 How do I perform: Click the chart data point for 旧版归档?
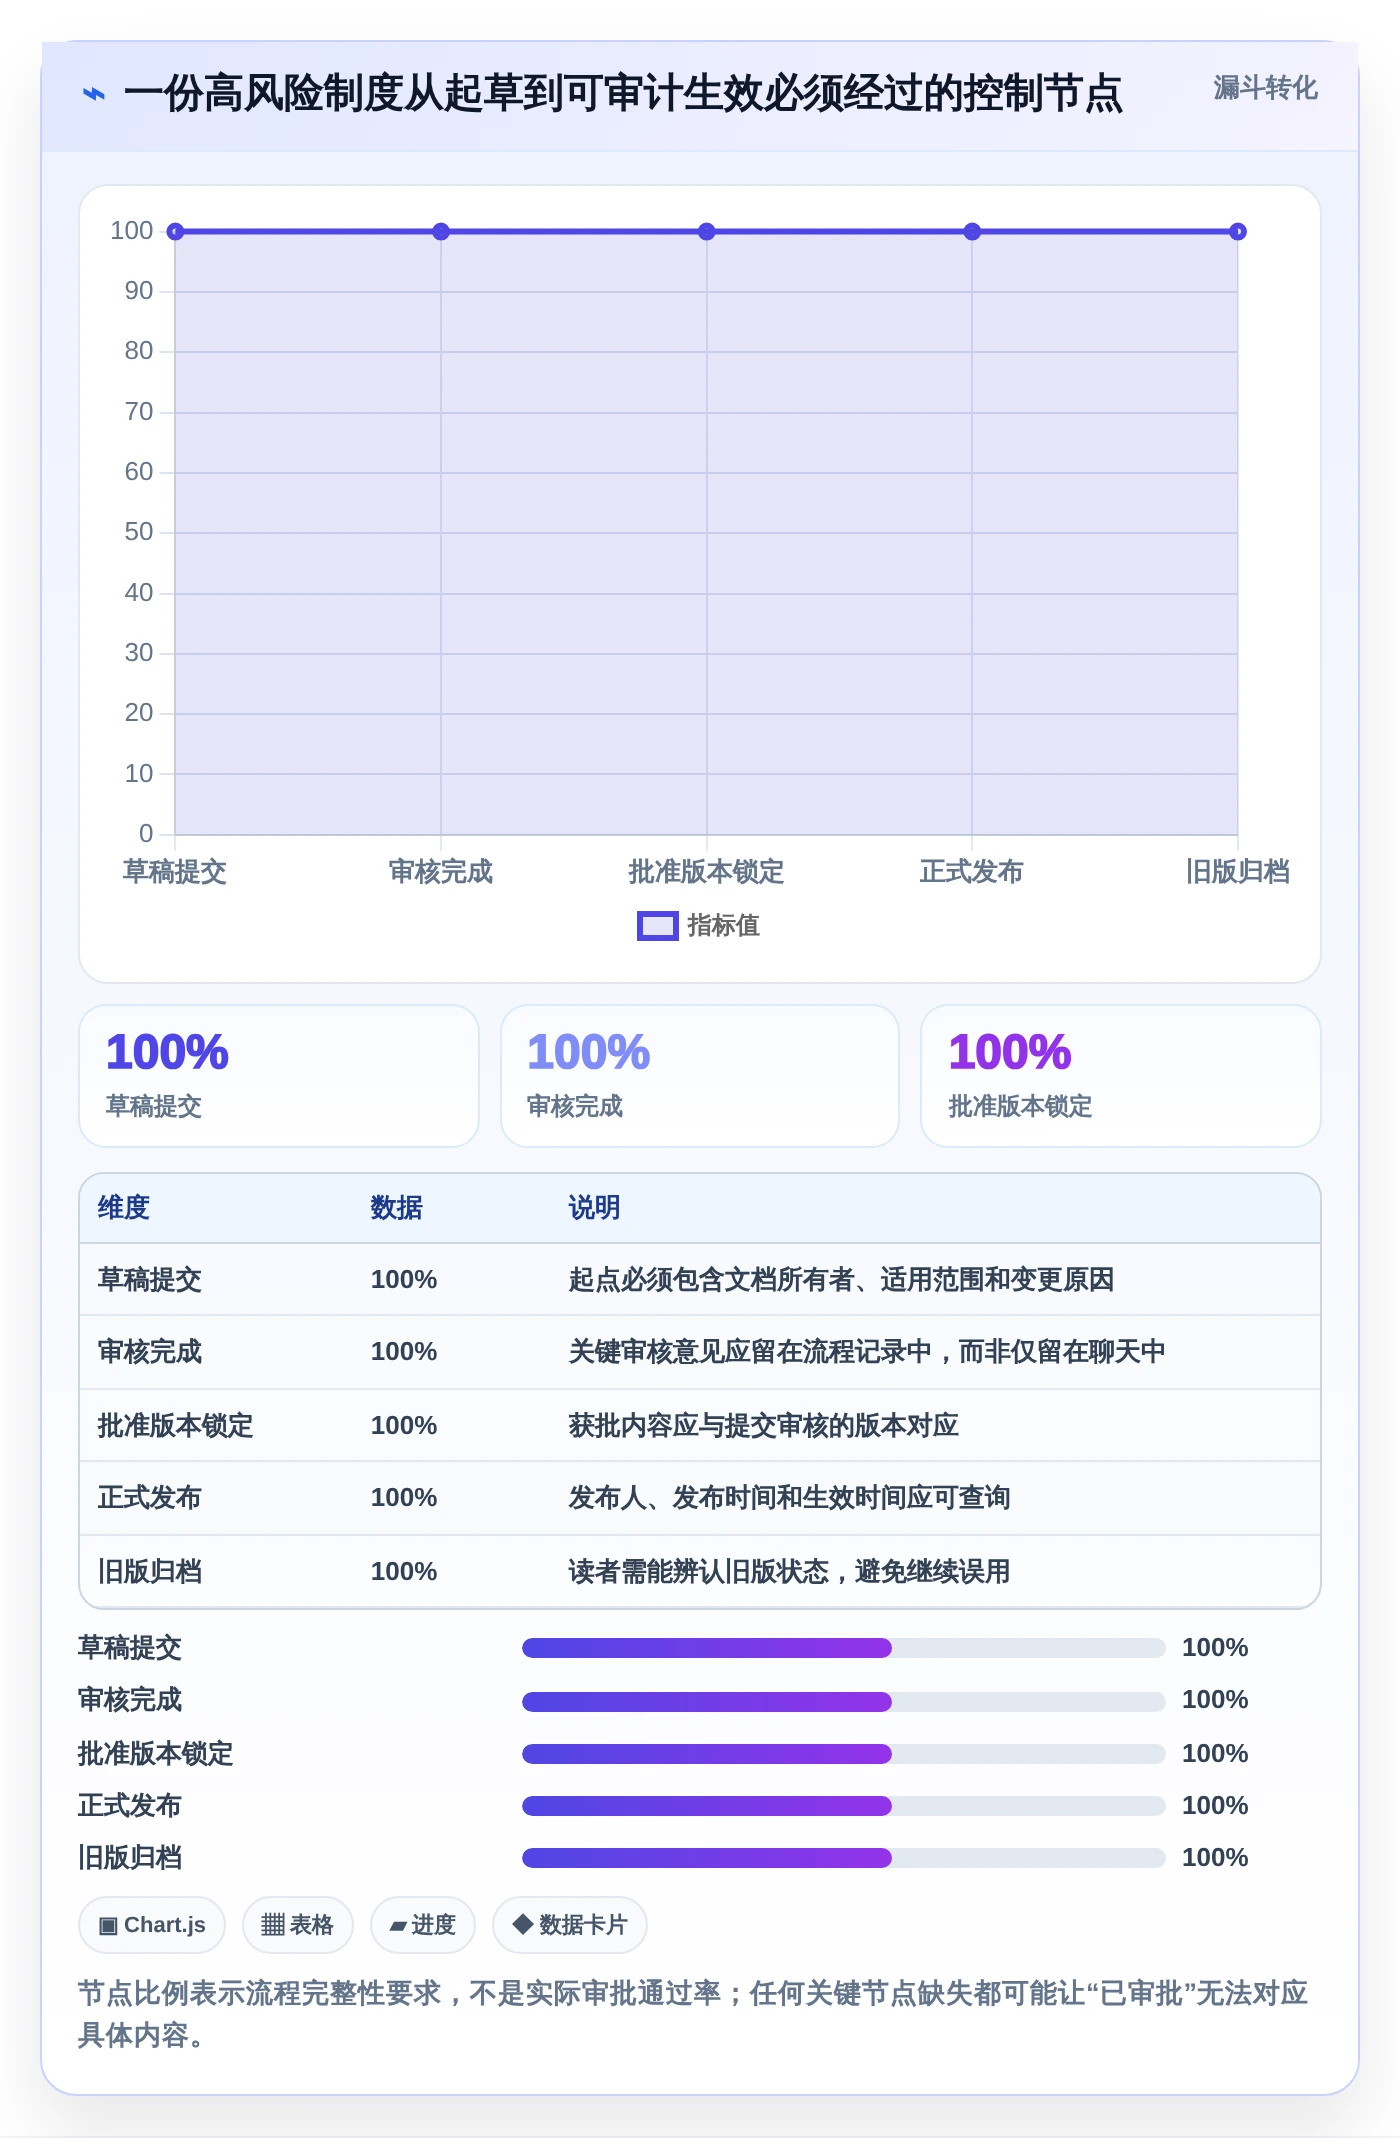tap(1238, 232)
